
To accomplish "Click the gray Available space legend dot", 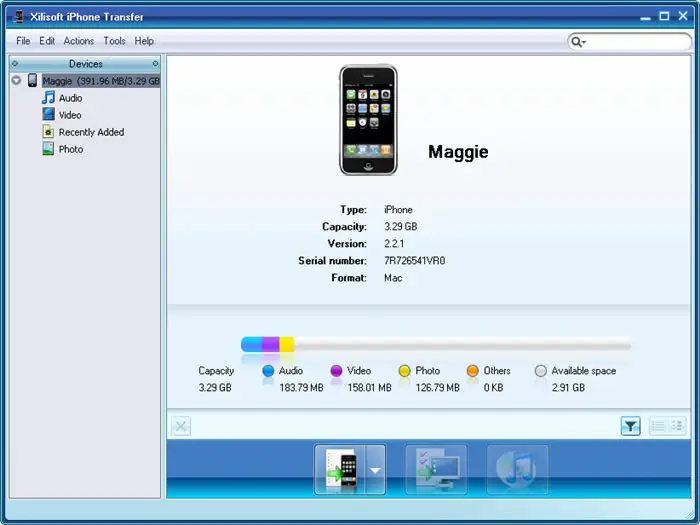I will pyautogui.click(x=541, y=371).
